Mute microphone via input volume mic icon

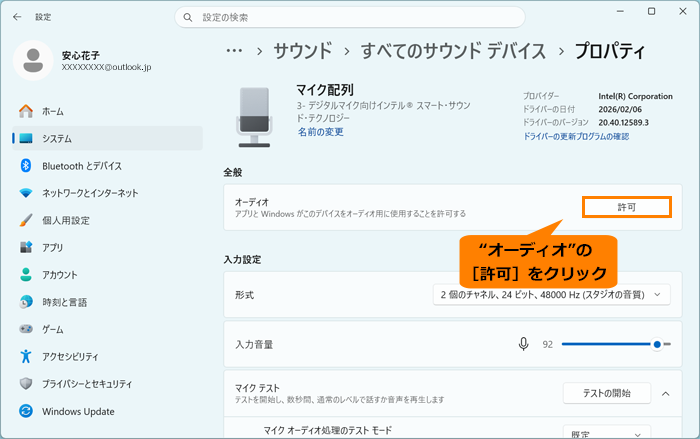tap(524, 344)
